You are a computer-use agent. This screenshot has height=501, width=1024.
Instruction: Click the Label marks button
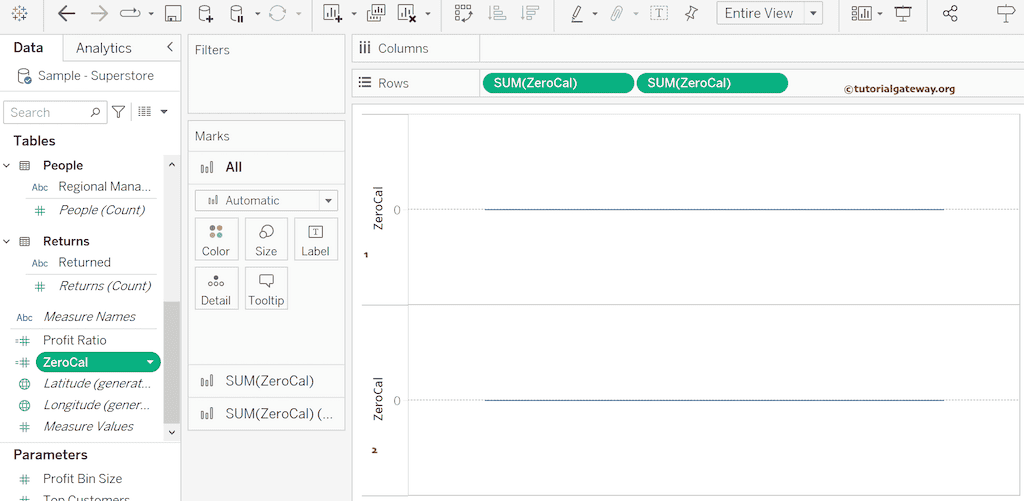tap(315, 239)
